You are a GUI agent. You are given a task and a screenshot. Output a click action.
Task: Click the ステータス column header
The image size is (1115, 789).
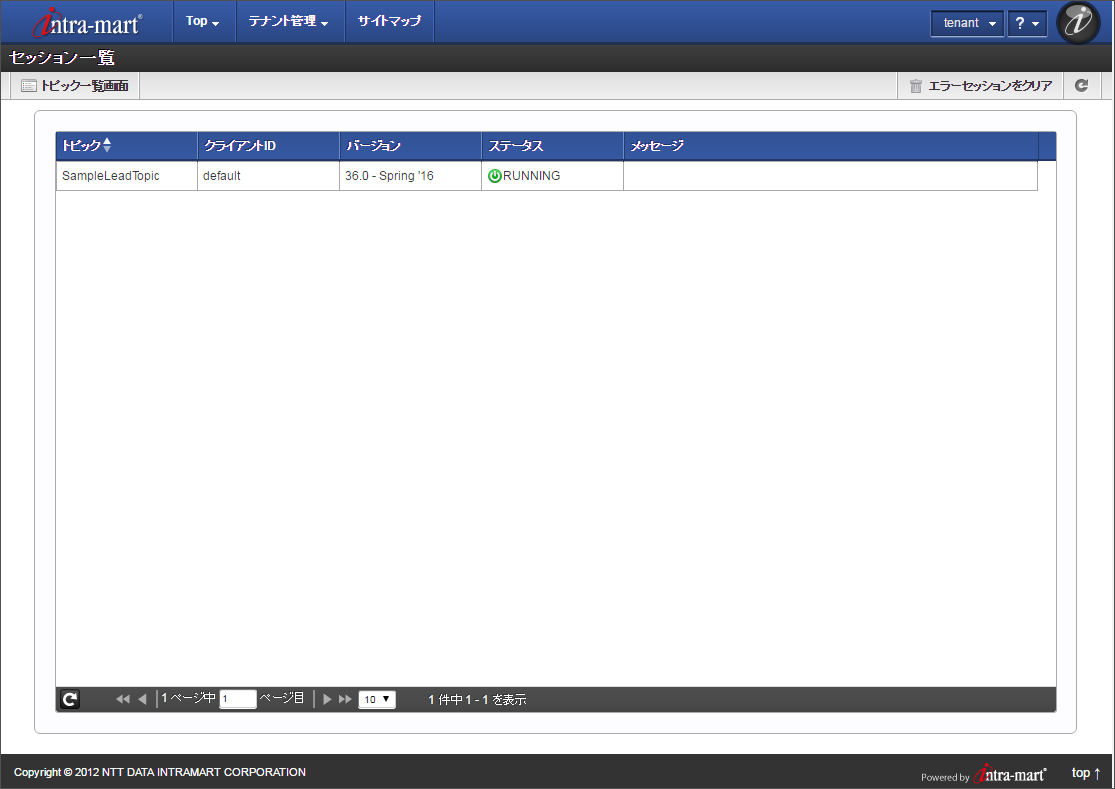tap(553, 146)
